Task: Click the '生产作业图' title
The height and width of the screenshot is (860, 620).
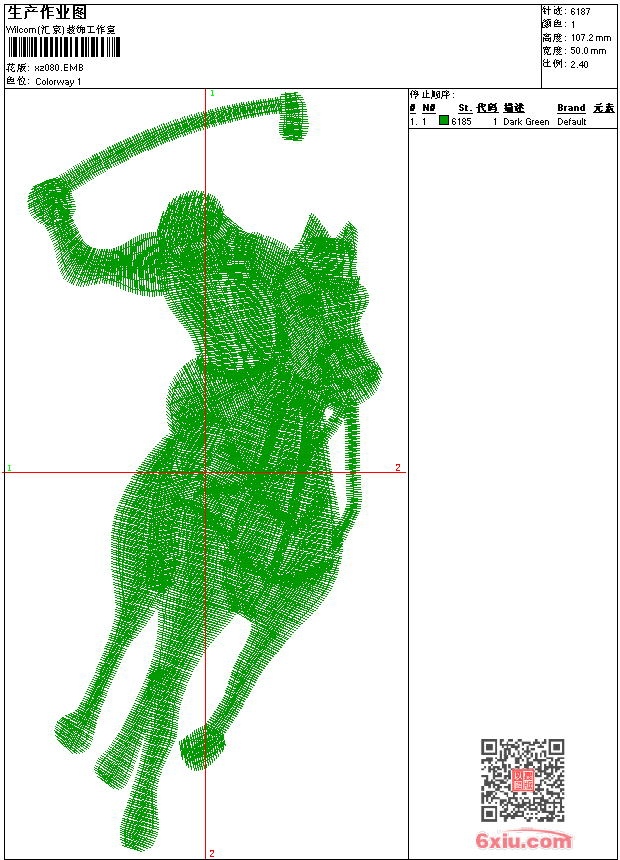Action: 47,13
